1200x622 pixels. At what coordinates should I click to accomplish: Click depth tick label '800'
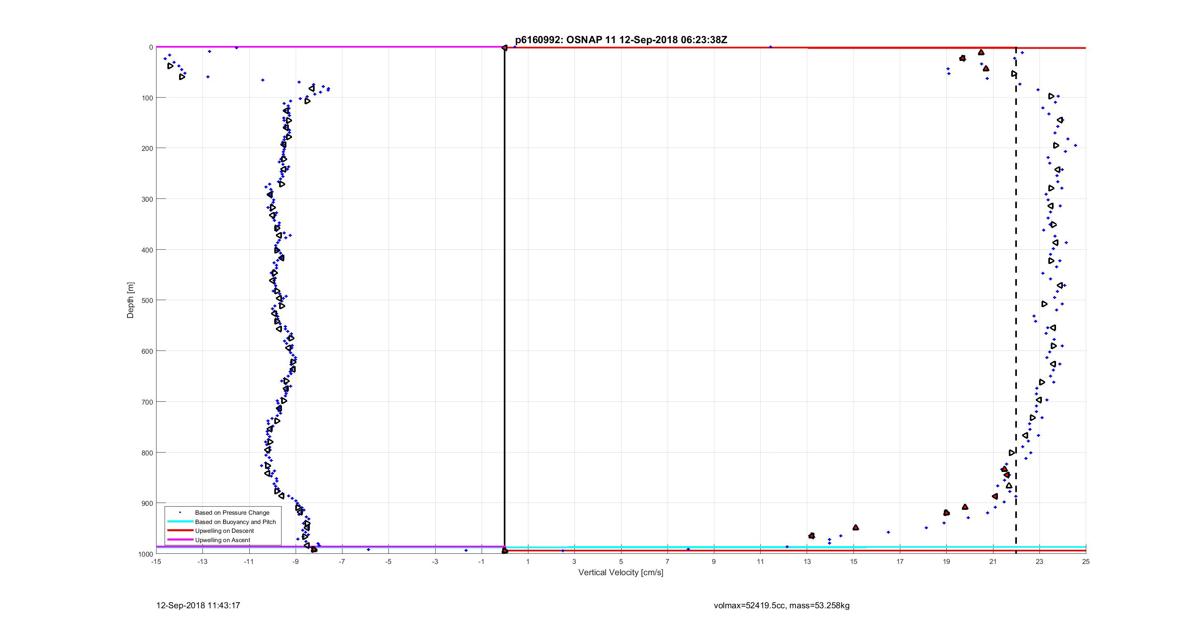pos(148,453)
